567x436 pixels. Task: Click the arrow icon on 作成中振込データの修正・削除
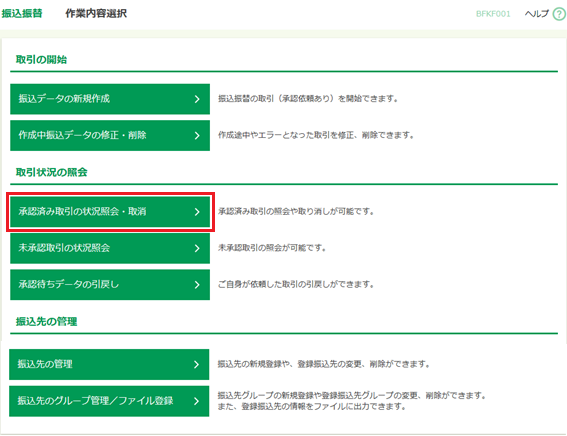(x=197, y=136)
